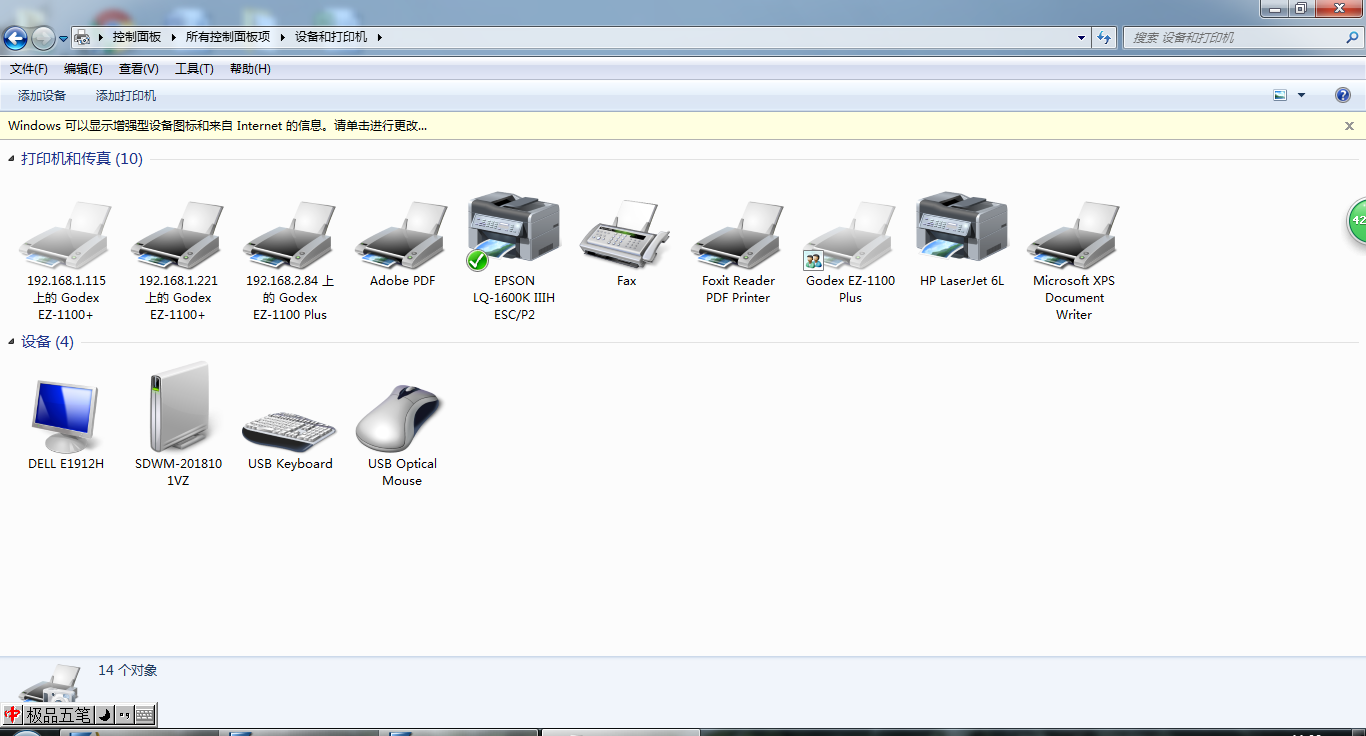Open the 文件(F) menu
The image size is (1366, 736).
(29, 69)
